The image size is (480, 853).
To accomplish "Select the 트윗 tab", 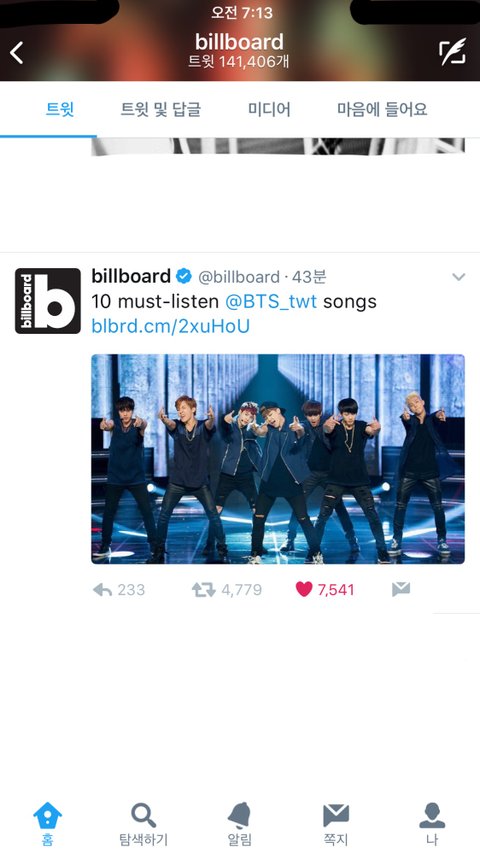I will (60, 110).
